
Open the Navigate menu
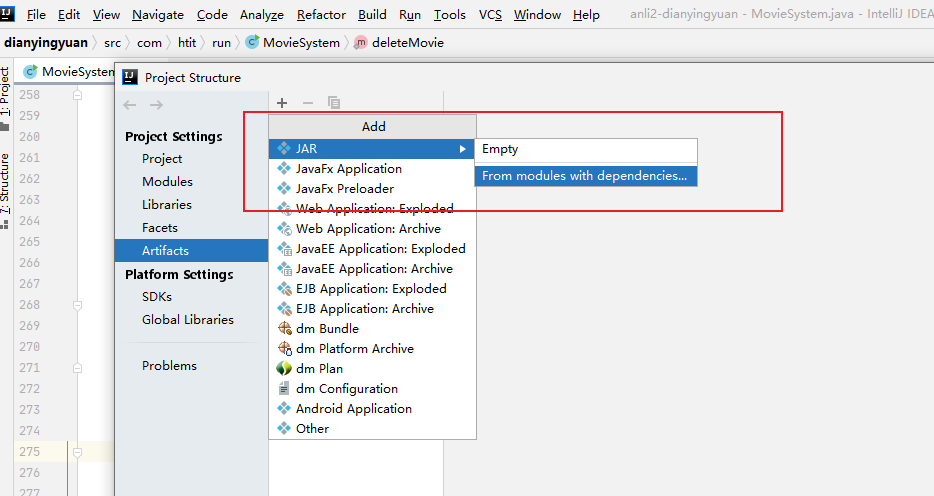[x=158, y=14]
